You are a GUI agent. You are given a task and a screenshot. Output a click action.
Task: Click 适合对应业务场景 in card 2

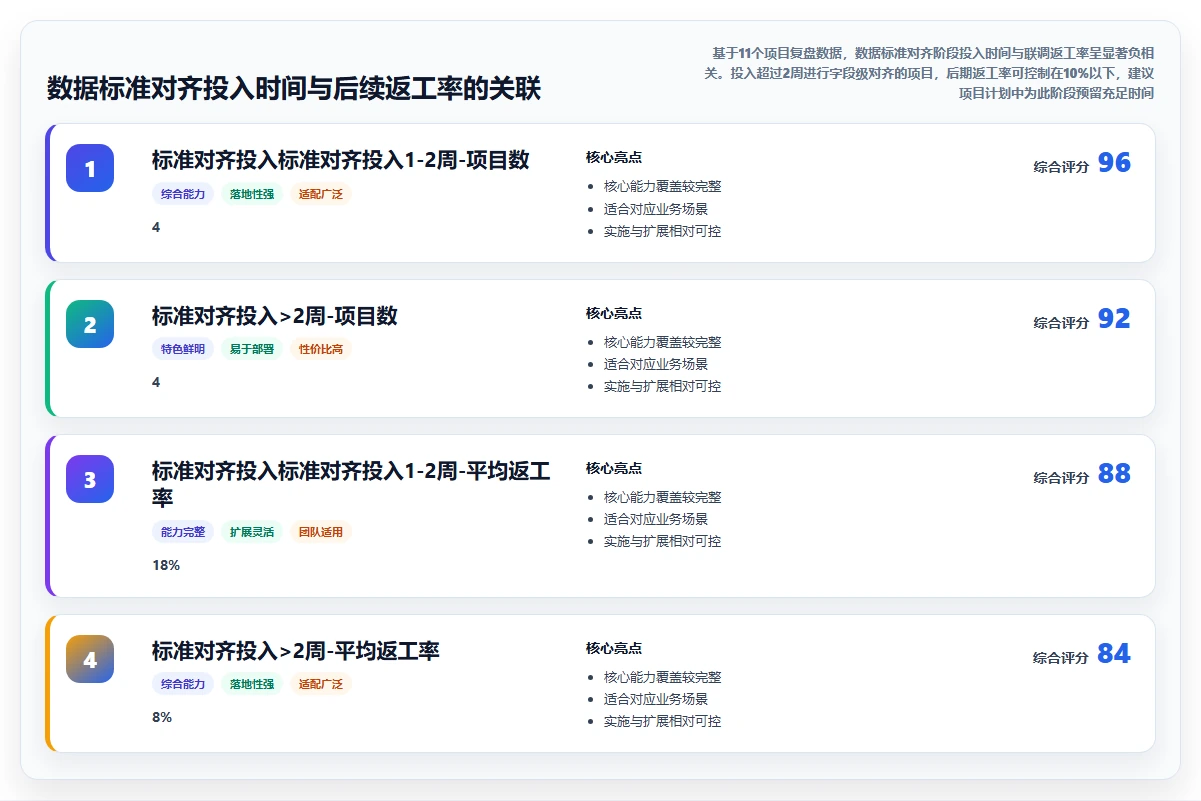pyautogui.click(x=656, y=364)
